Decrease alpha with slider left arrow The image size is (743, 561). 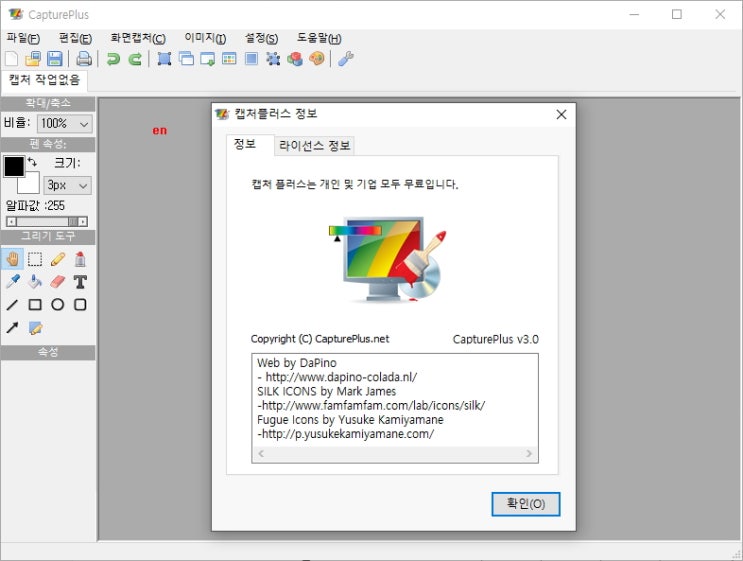point(11,221)
